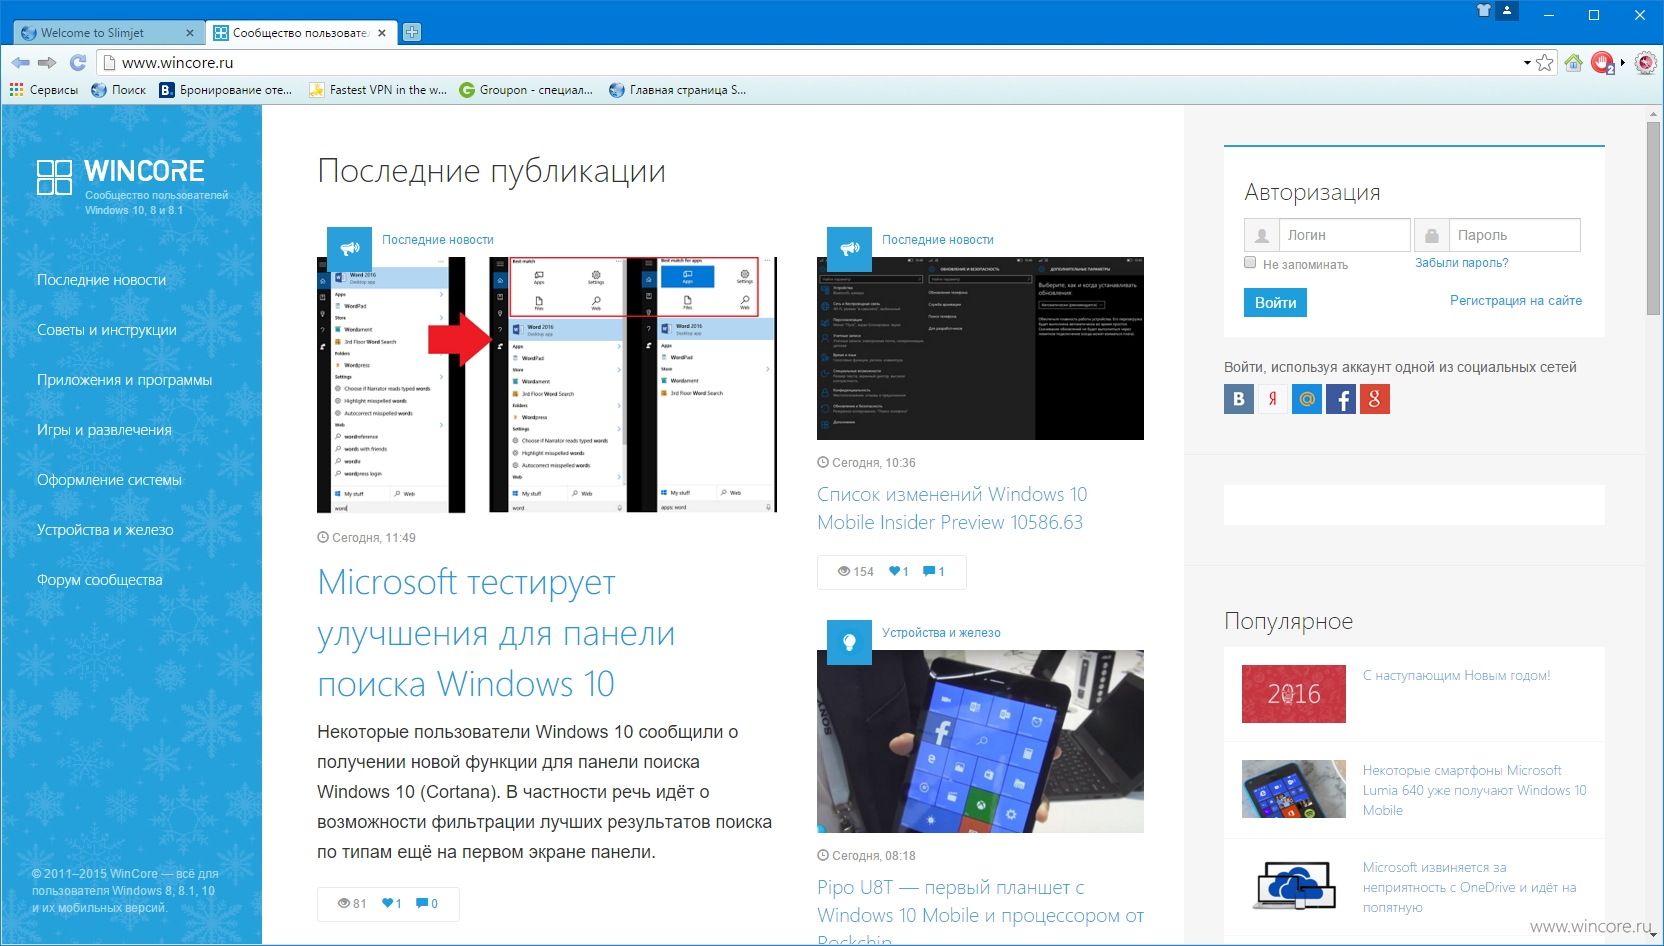The height and width of the screenshot is (946, 1664).
Task: Open Приложения и программы menu item
Action: (124, 380)
